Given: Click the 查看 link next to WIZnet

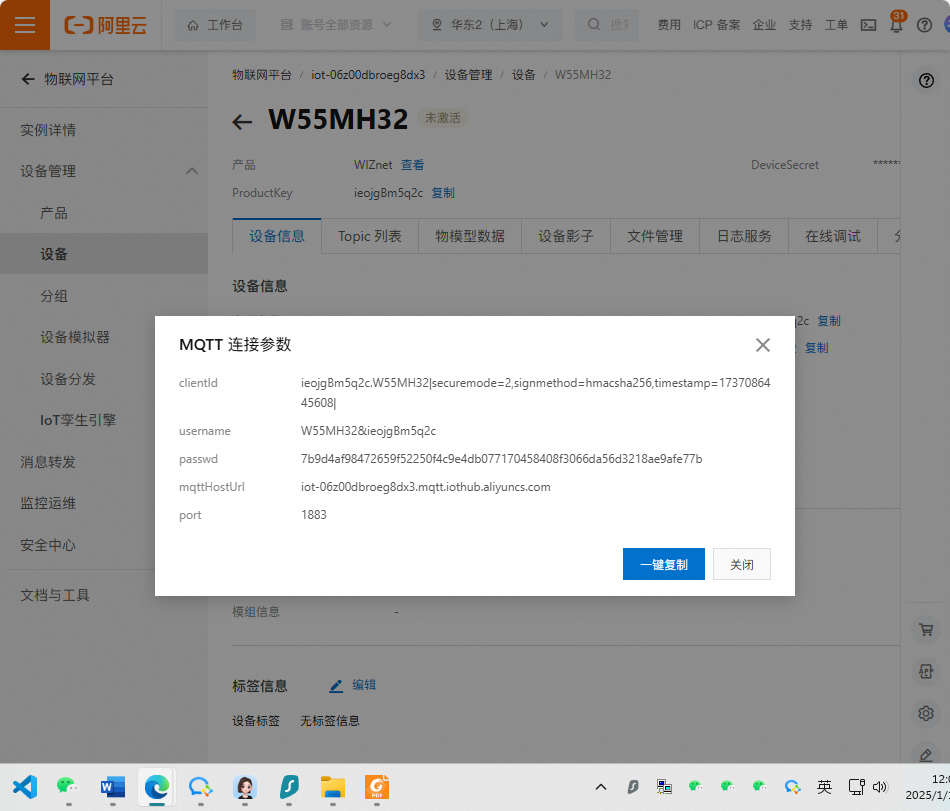Looking at the screenshot, I should tap(412, 165).
